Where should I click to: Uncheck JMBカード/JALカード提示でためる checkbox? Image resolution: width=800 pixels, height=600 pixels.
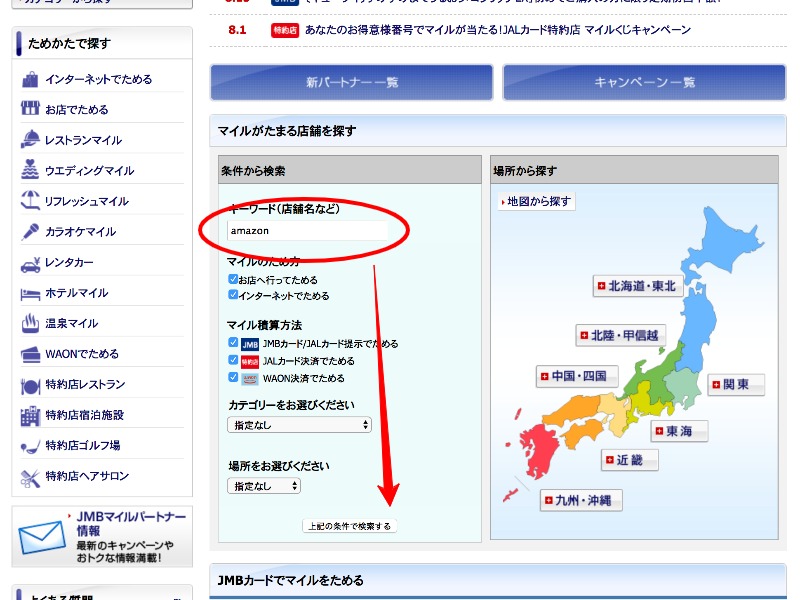click(x=233, y=342)
